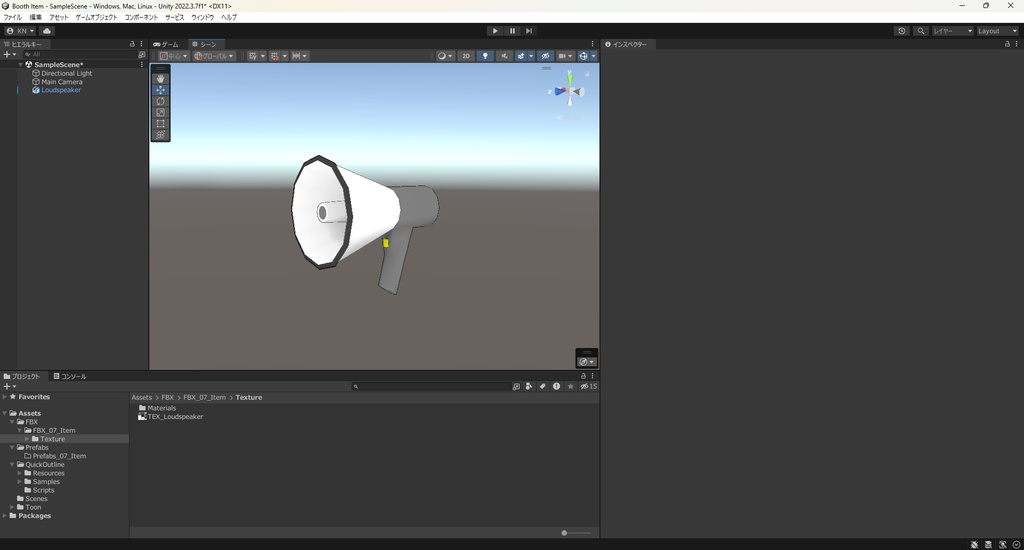Open the Component menu

point(141,18)
